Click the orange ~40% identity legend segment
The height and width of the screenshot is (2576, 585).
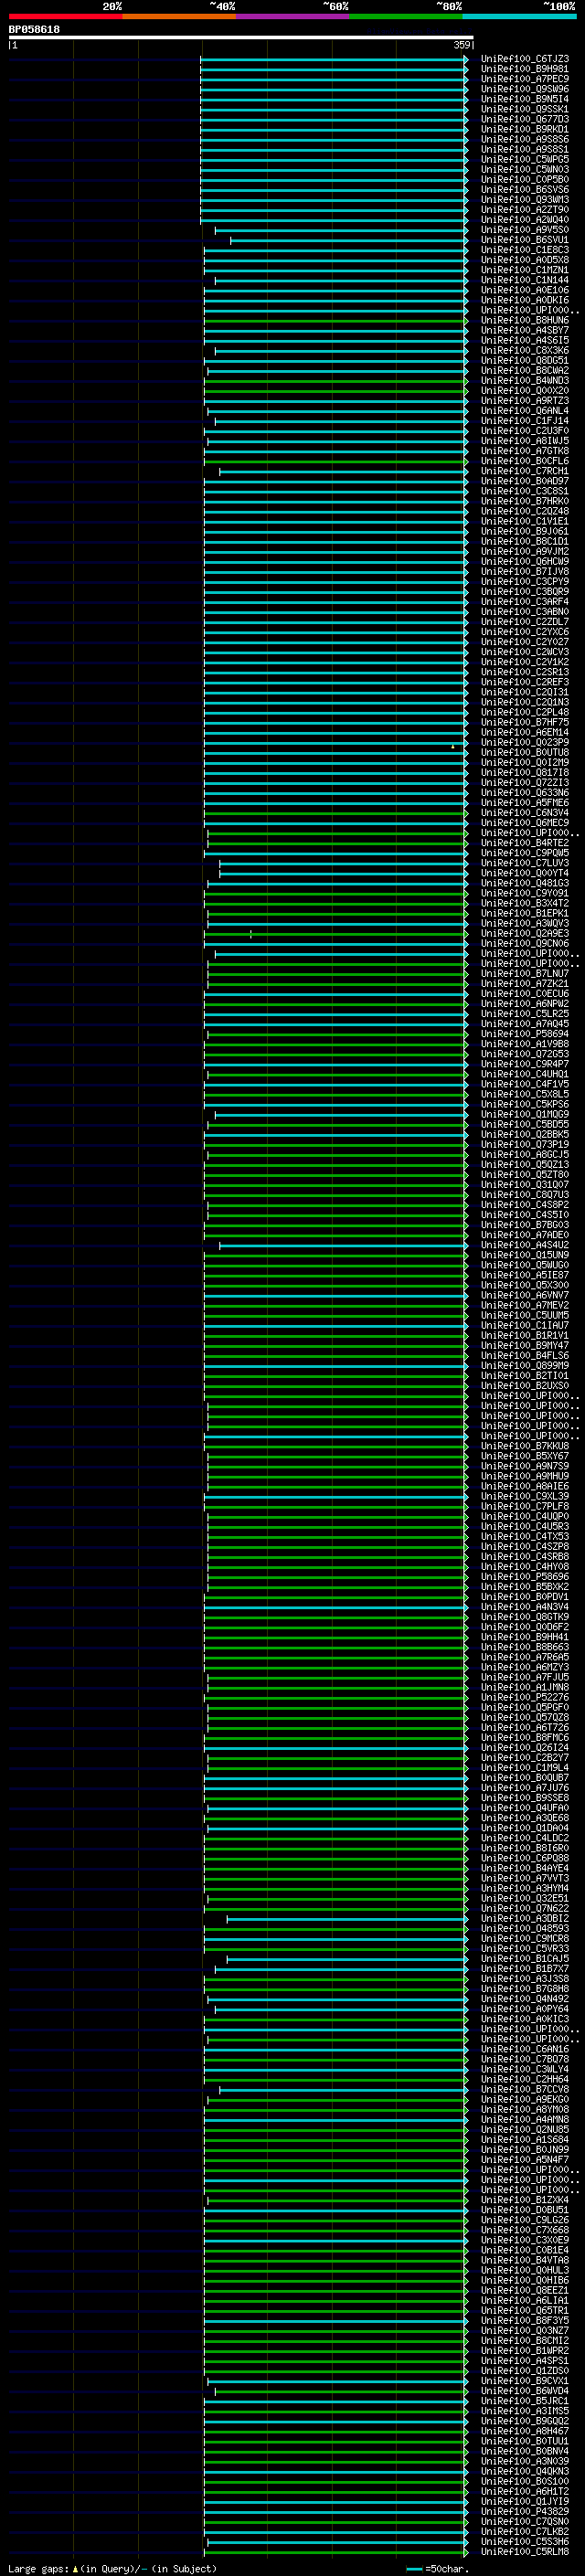pyautogui.click(x=179, y=16)
